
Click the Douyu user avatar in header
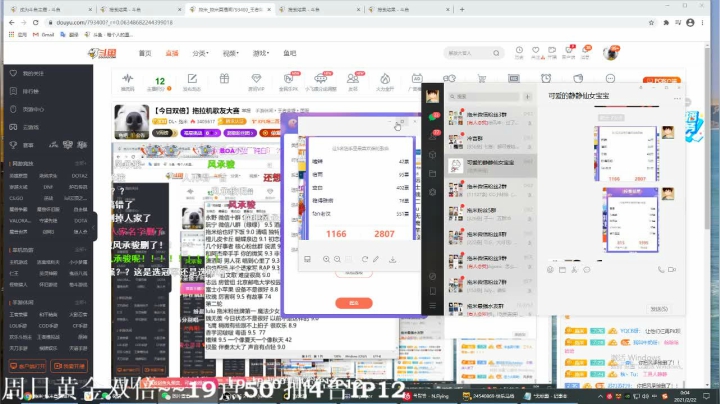pos(611,53)
